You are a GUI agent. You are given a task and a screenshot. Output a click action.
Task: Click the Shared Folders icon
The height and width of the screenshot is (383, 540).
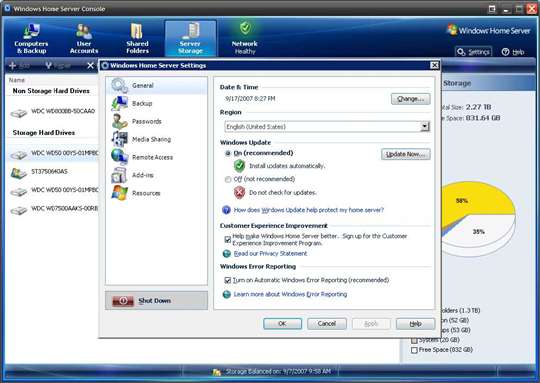coord(137,31)
